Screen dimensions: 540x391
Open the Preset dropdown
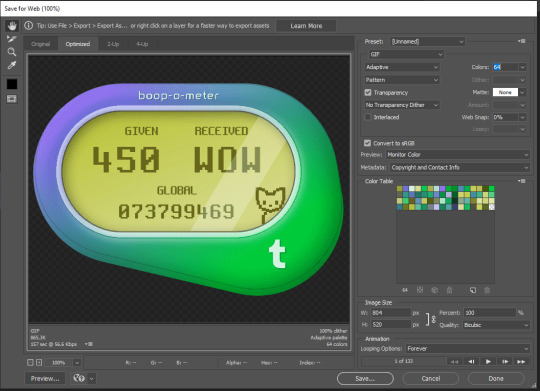tap(427, 42)
